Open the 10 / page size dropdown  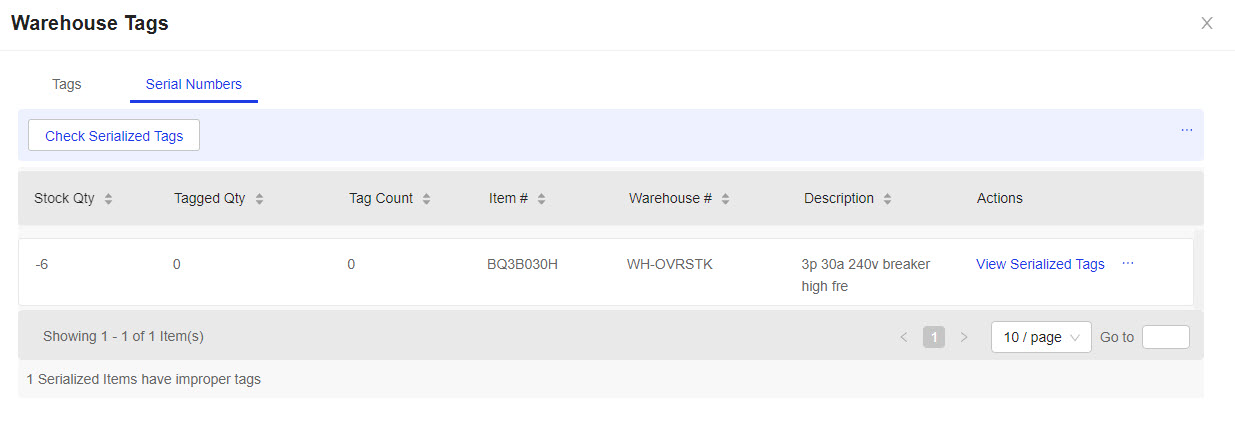click(x=1041, y=337)
